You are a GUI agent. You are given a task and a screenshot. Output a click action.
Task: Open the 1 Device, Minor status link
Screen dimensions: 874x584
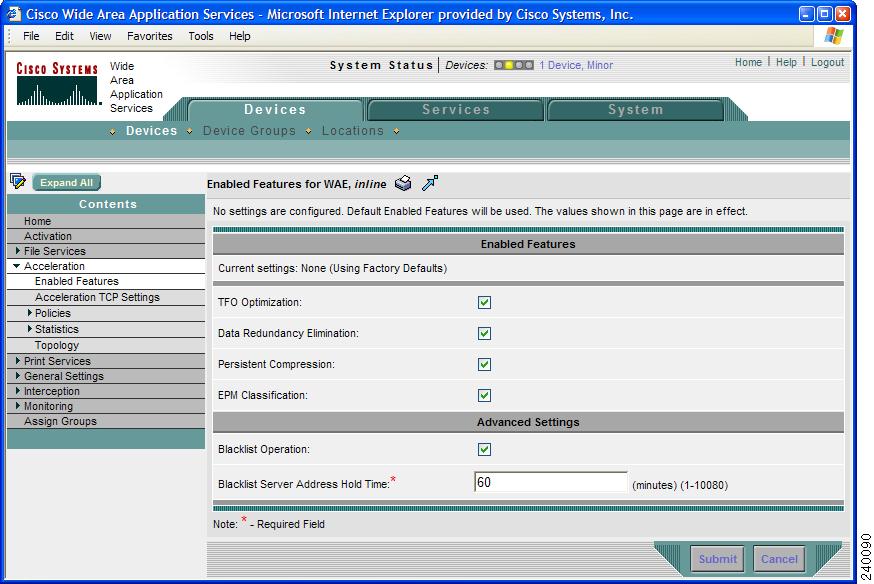point(576,65)
